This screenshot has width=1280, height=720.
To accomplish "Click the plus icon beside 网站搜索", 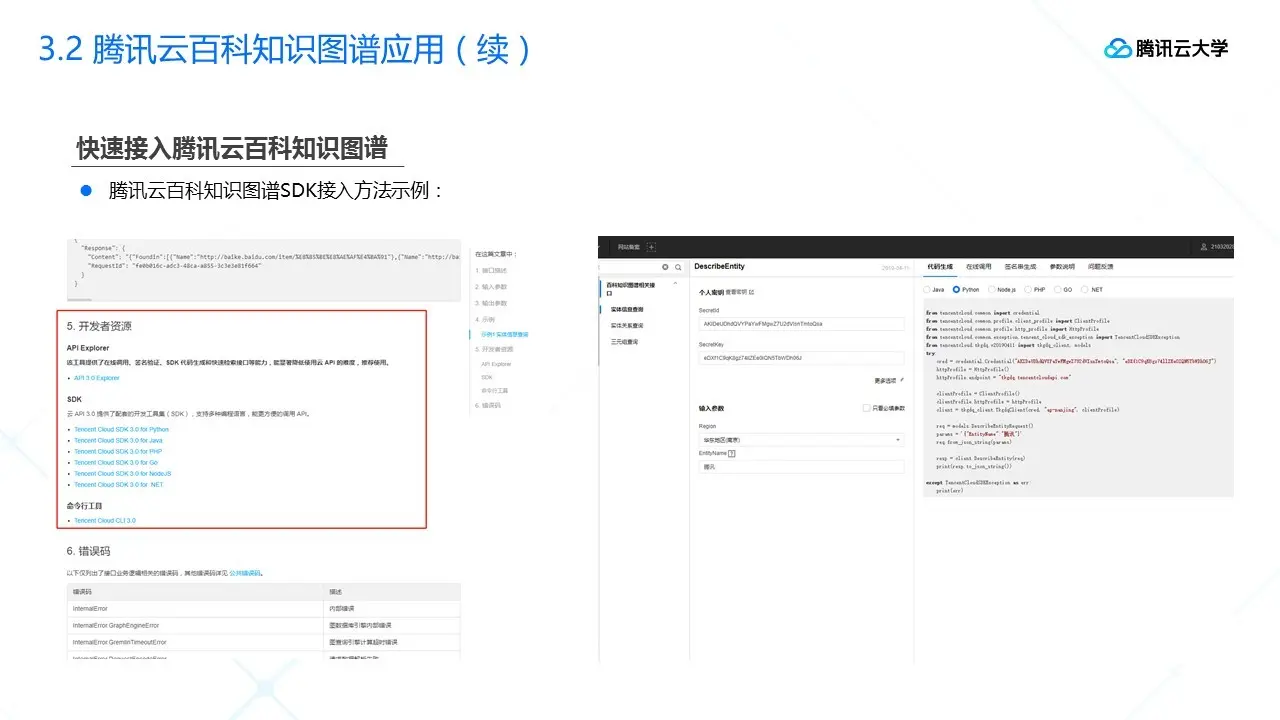I will [652, 247].
